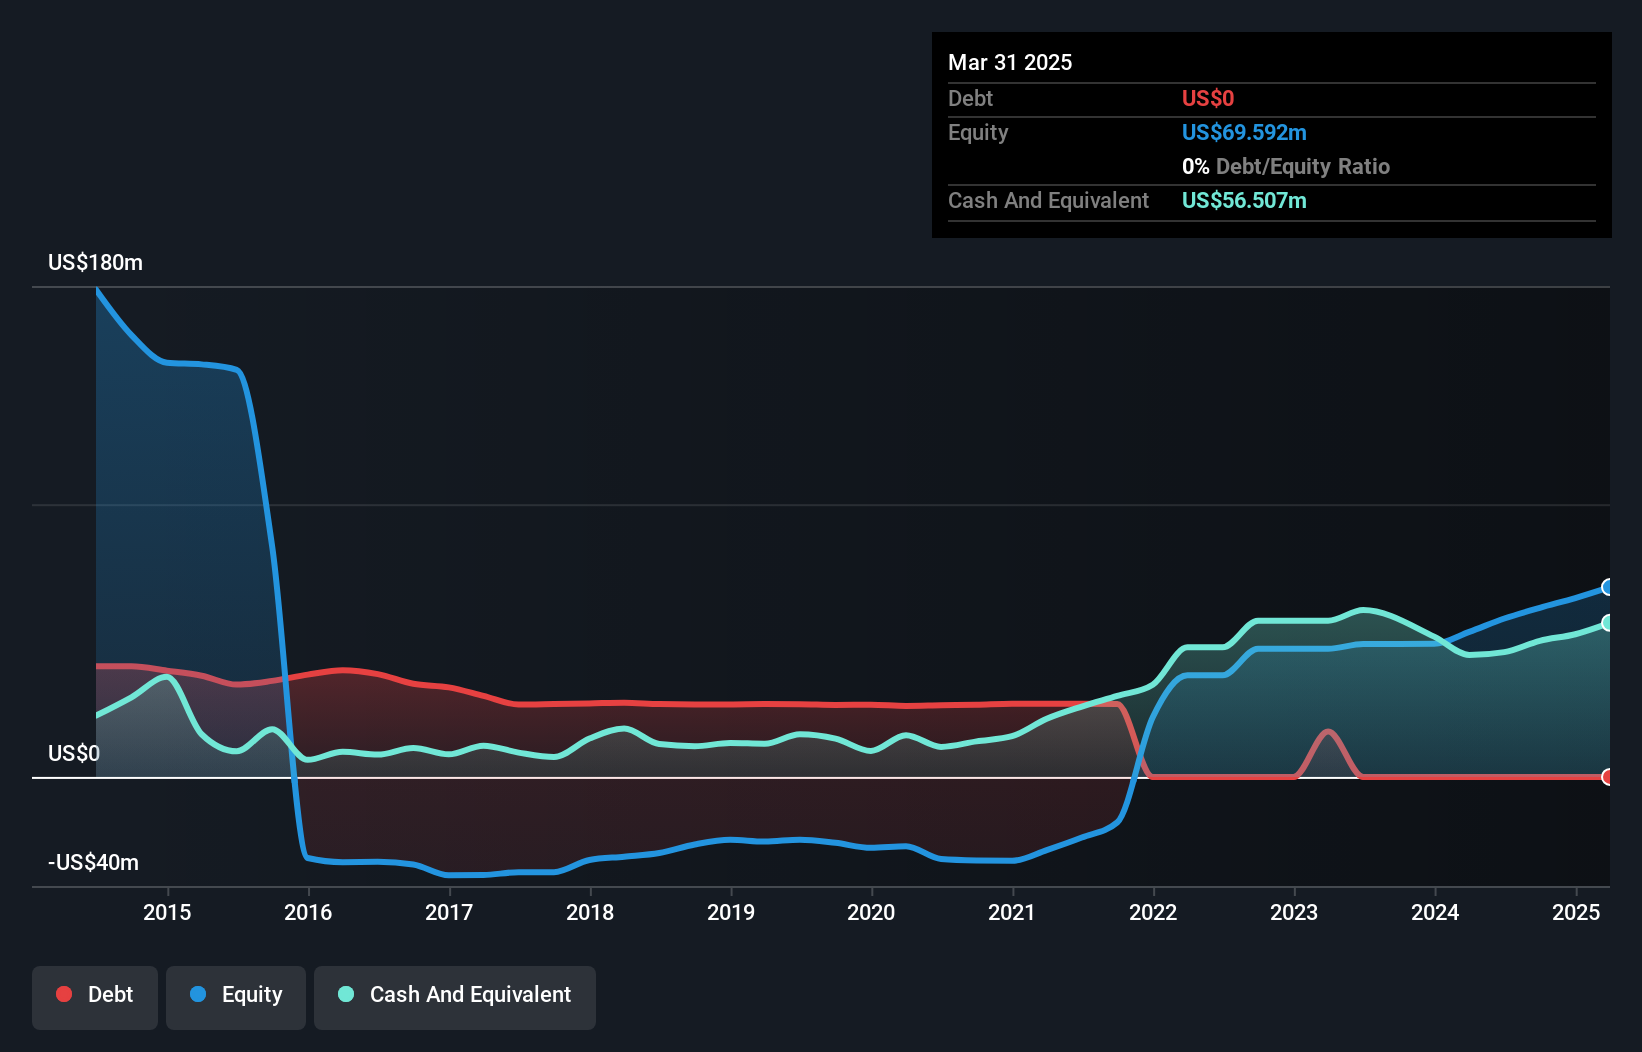Image resolution: width=1642 pixels, height=1052 pixels.
Task: Click the US$0 y-axis label
Action: click(x=74, y=753)
